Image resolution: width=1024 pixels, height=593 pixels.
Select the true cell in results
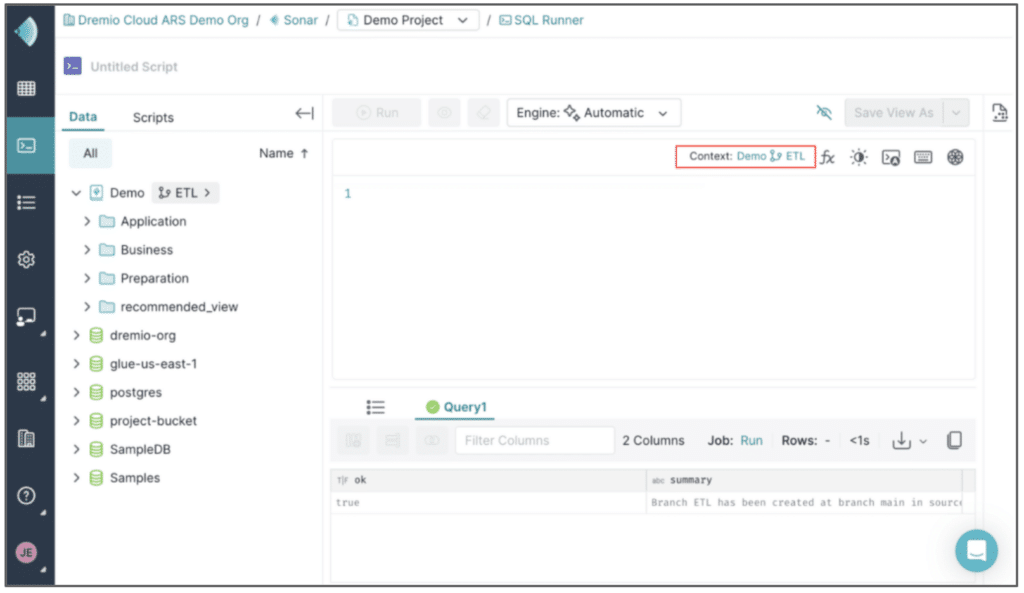click(x=488, y=503)
